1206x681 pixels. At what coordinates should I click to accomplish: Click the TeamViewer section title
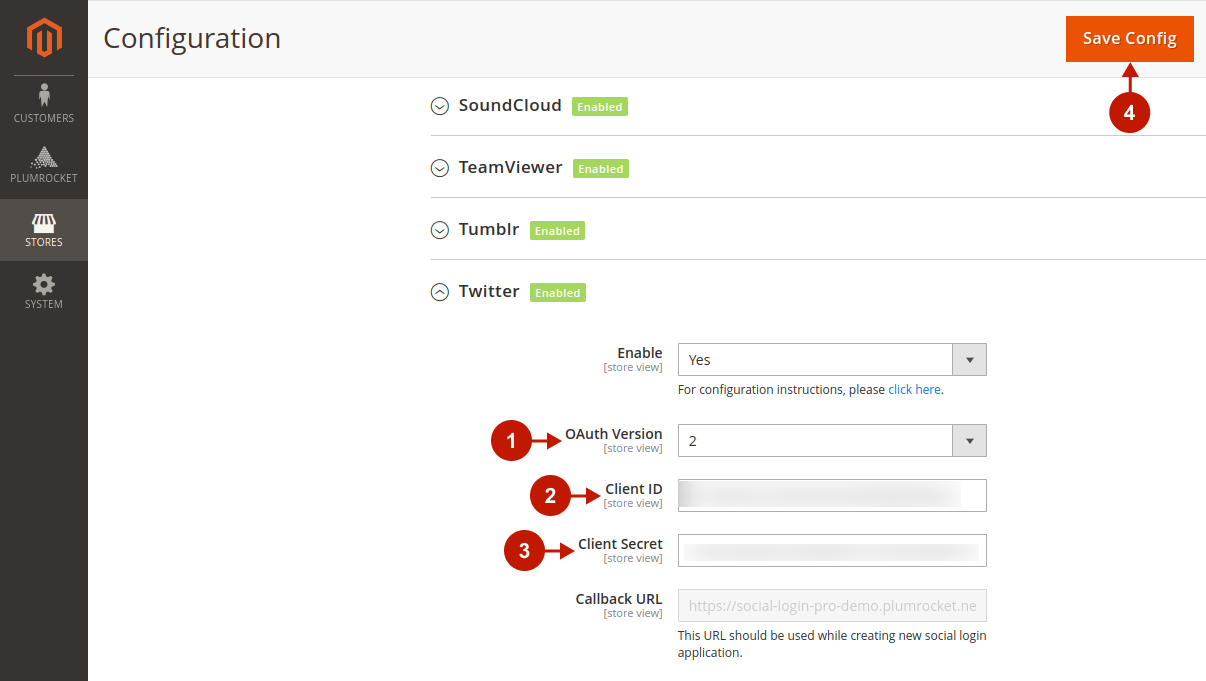tap(511, 167)
